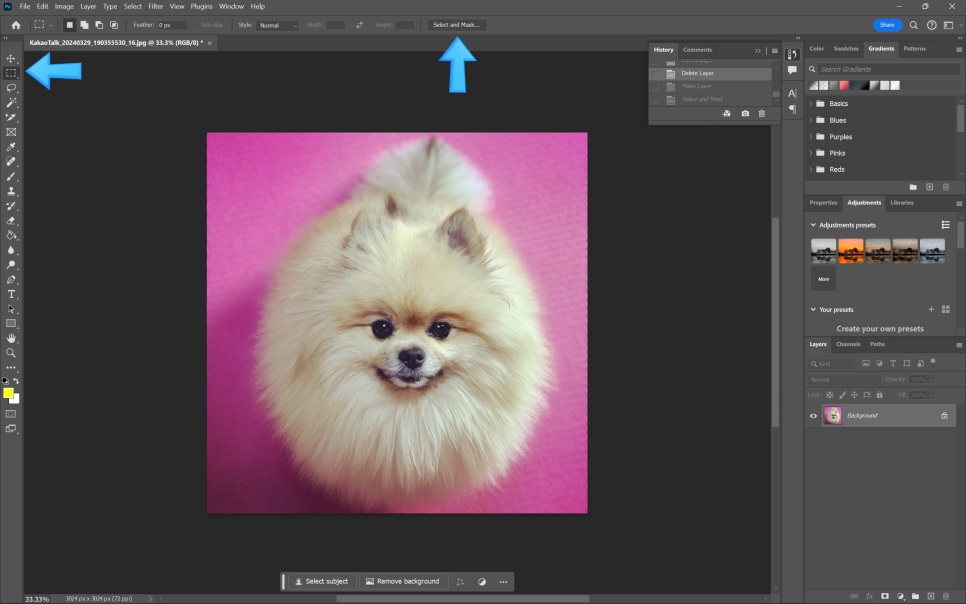
Task: Create a new gradient in Gradients panel
Action: [x=930, y=187]
